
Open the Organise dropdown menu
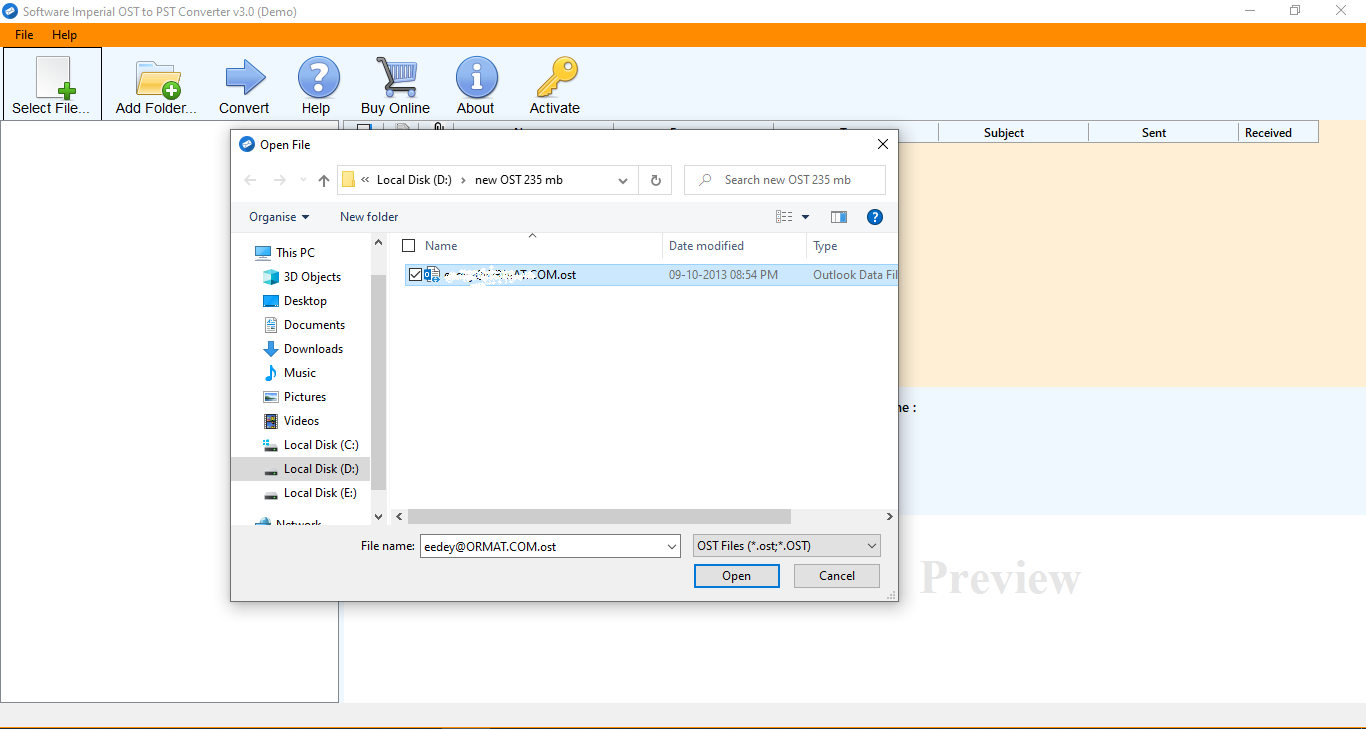click(279, 217)
